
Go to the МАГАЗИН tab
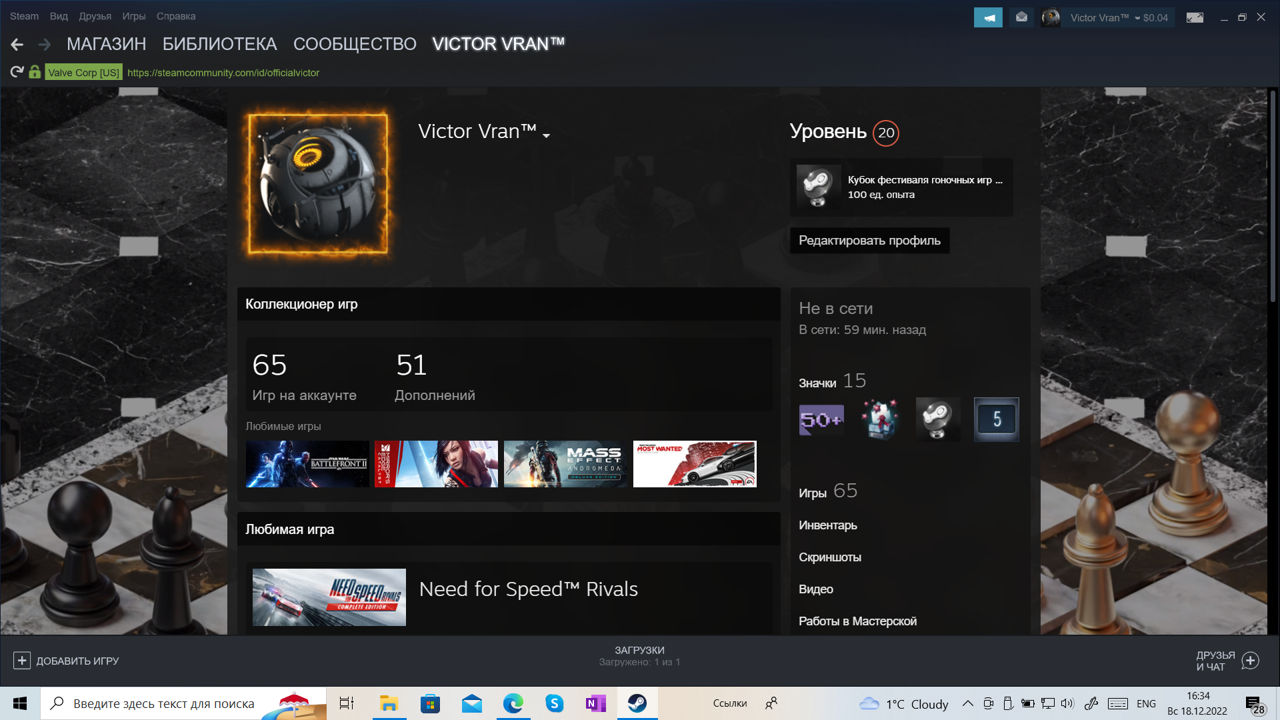click(106, 44)
